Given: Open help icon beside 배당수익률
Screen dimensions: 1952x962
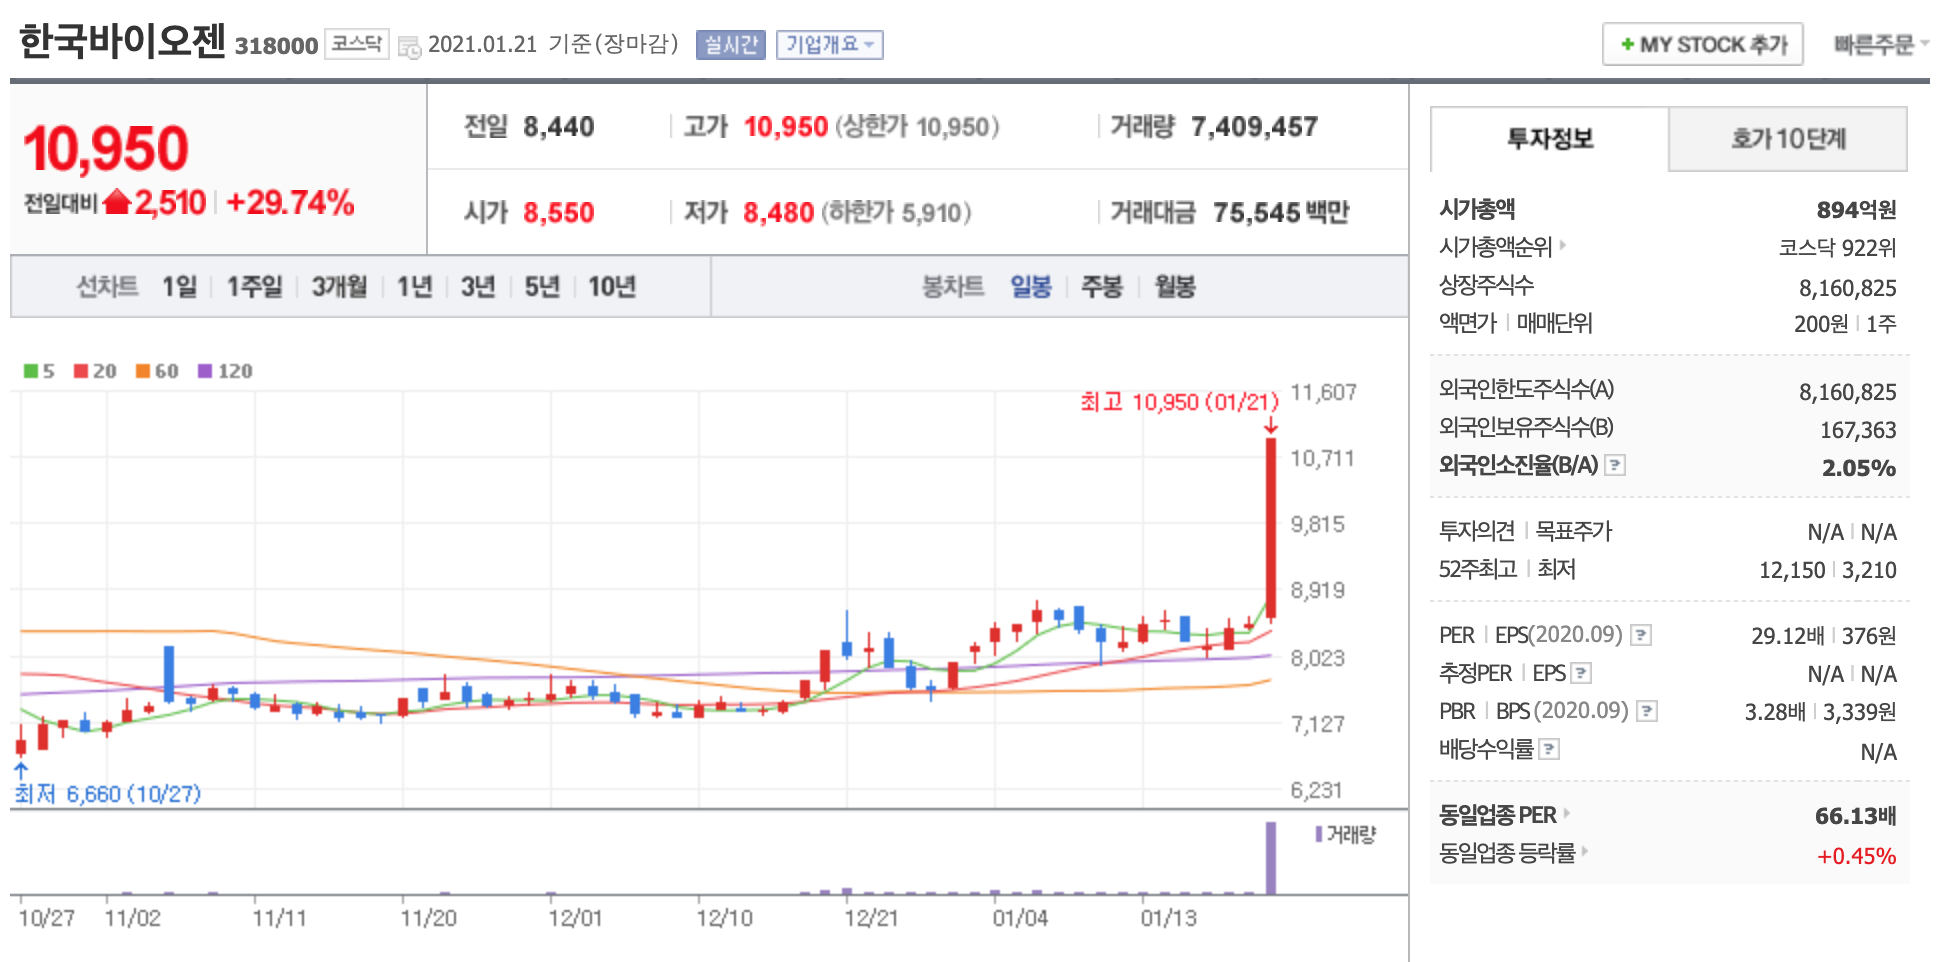Looking at the screenshot, I should point(1549,749).
